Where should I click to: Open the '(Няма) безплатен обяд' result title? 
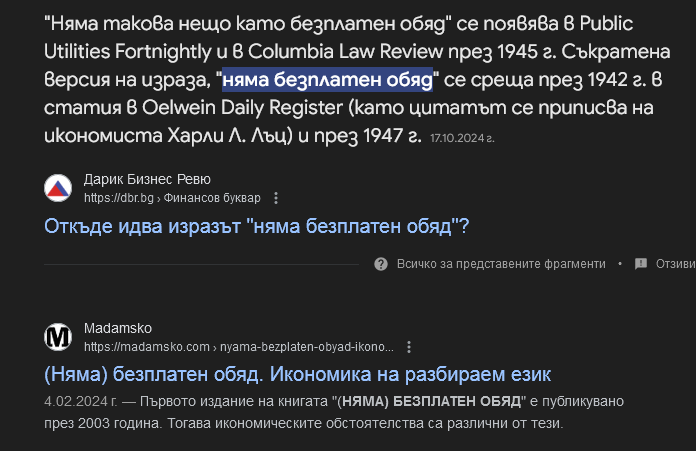coord(298,374)
